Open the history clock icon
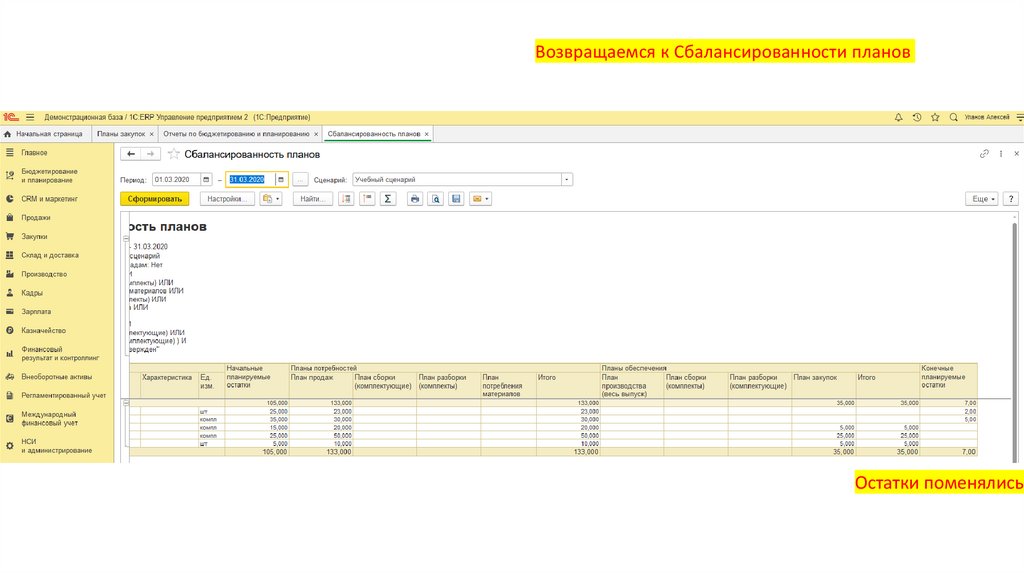The height and width of the screenshot is (574, 1024). pos(917,117)
